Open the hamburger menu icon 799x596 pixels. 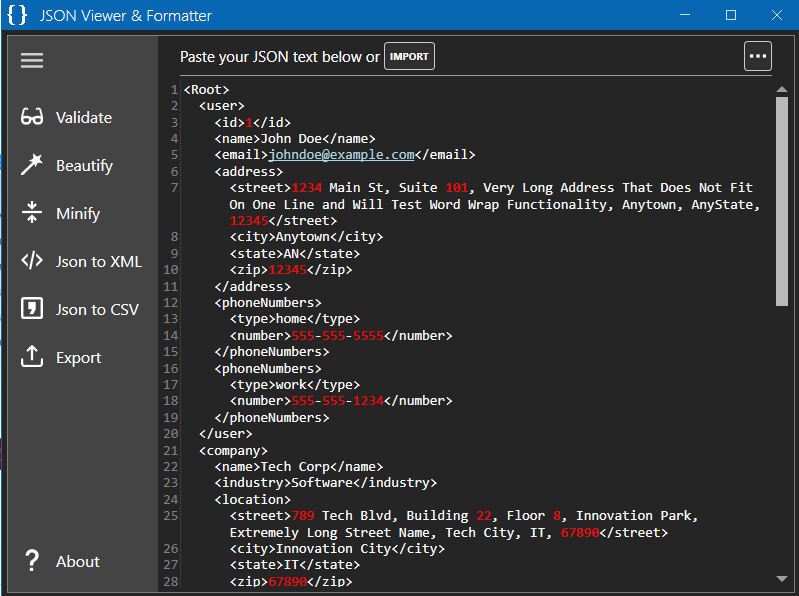[x=32, y=61]
